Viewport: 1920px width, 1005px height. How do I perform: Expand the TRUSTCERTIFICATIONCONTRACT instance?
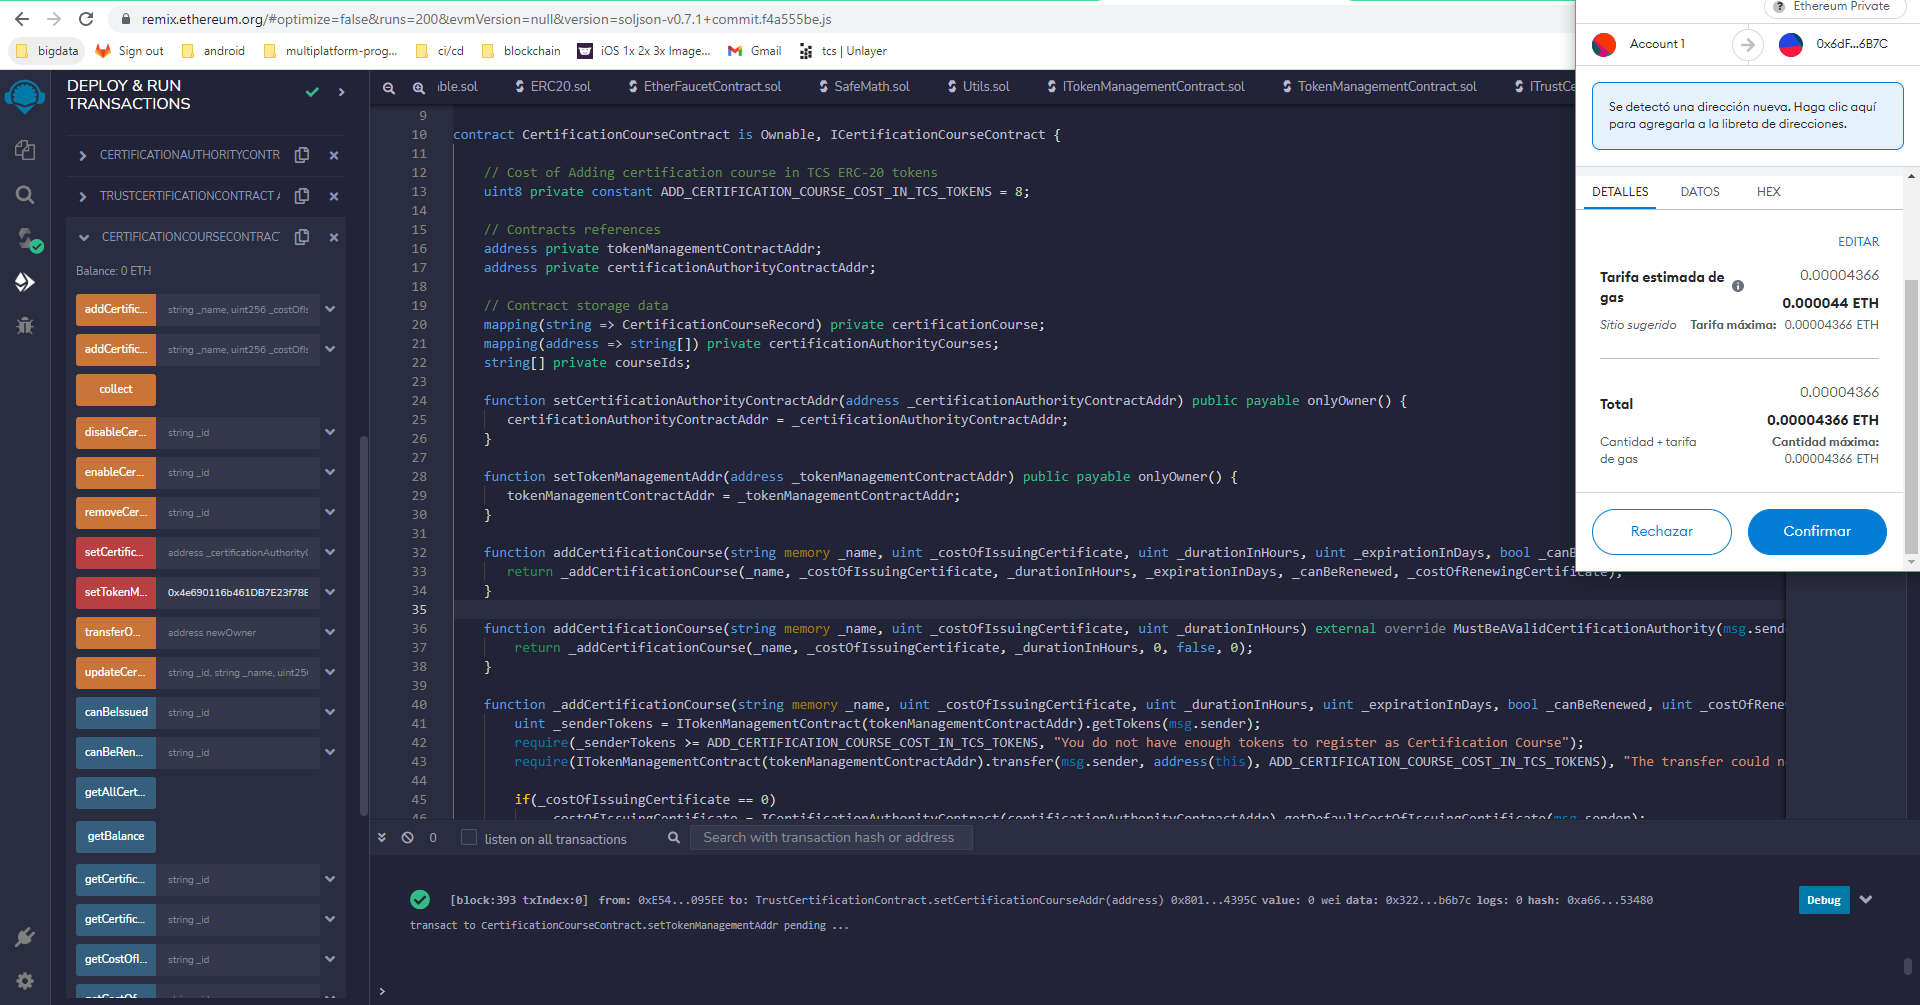[x=83, y=196]
